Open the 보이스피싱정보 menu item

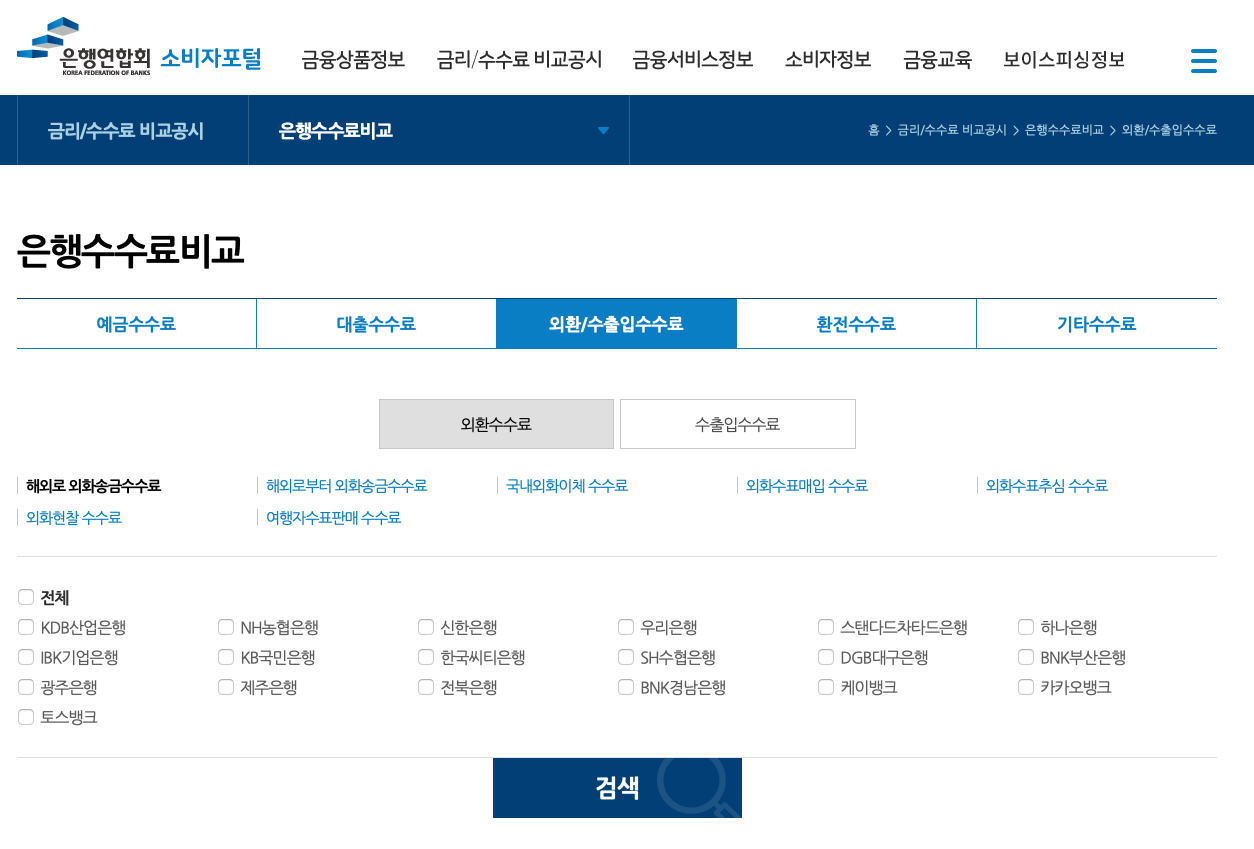[1064, 60]
